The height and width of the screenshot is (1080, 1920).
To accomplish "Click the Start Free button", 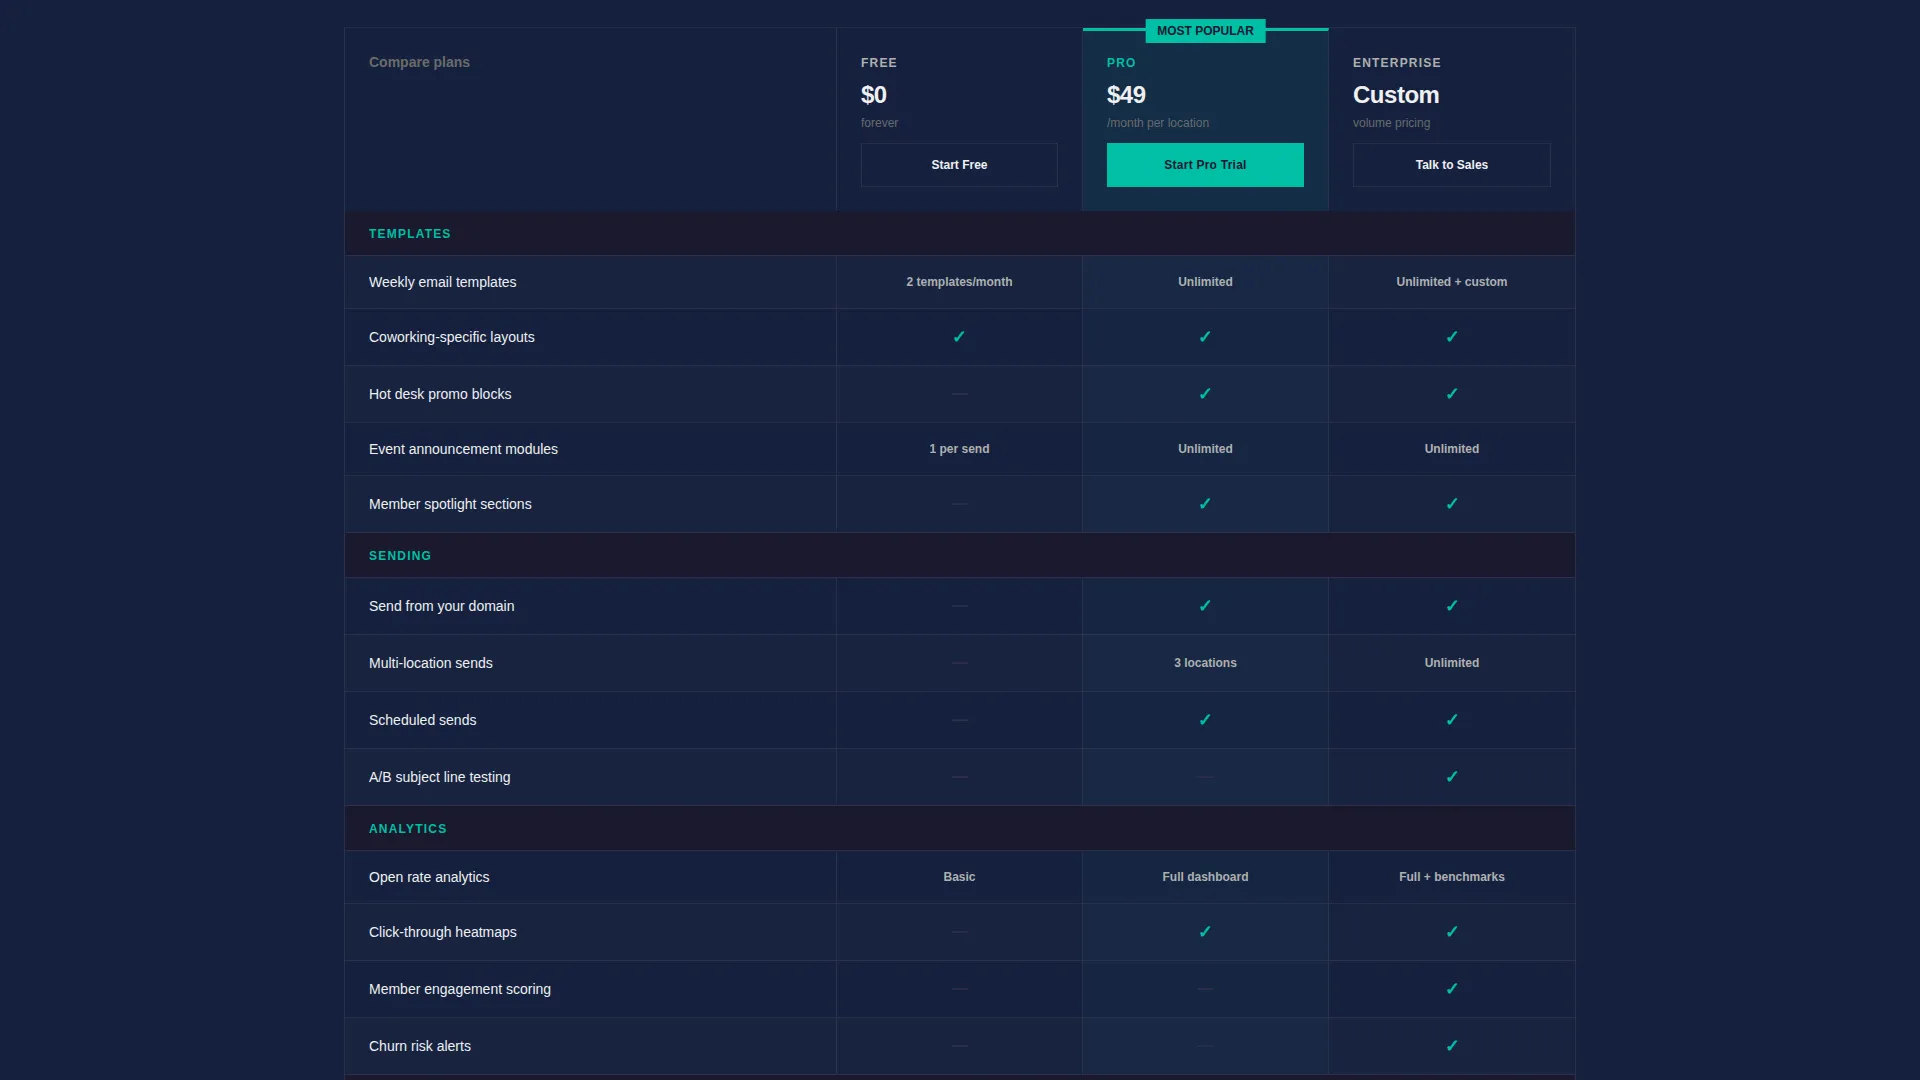I will click(959, 165).
